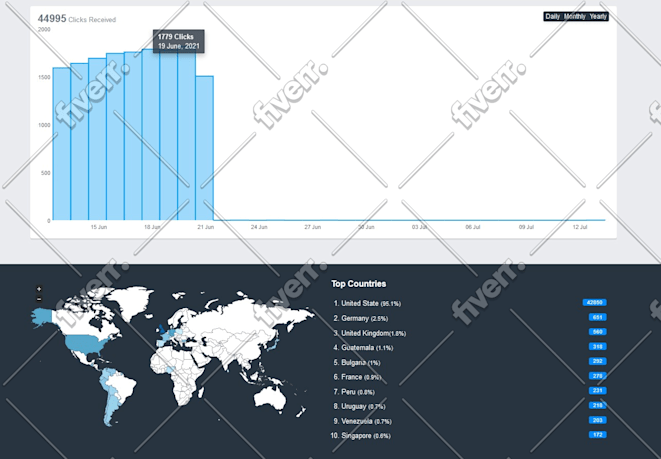Screen dimensions: 661x459
Task: Click the 1779 Clicks tooltip box
Action: tap(178, 41)
